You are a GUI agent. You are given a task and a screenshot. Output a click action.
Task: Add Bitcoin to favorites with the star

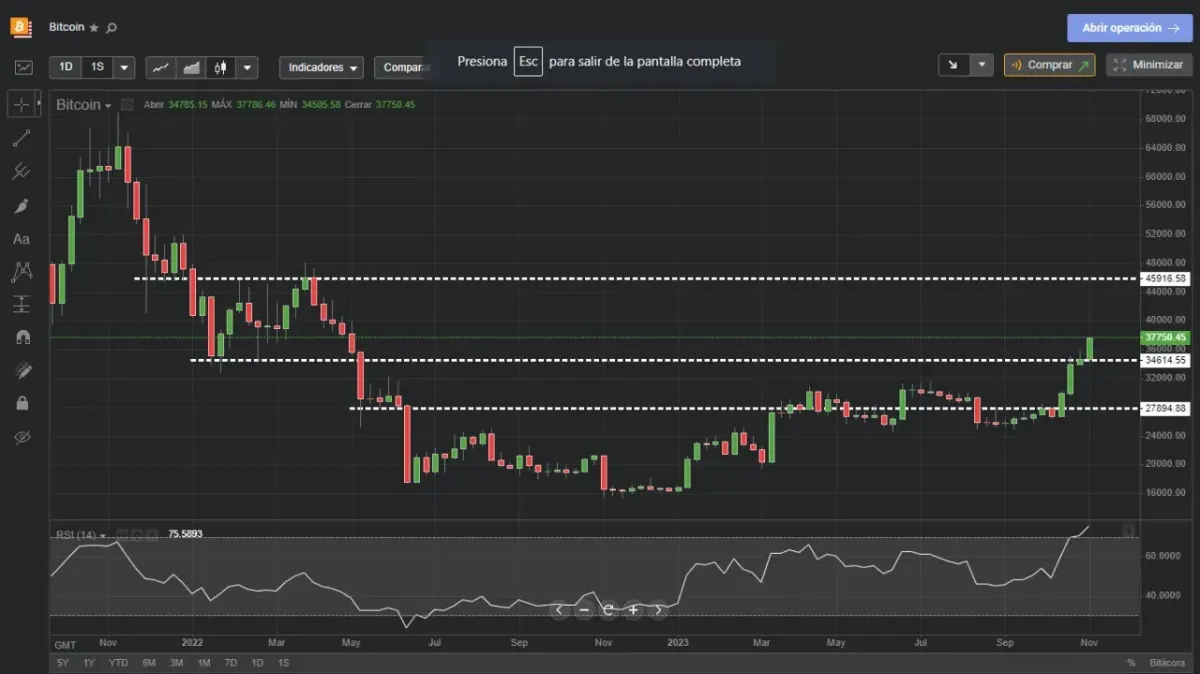[94, 28]
